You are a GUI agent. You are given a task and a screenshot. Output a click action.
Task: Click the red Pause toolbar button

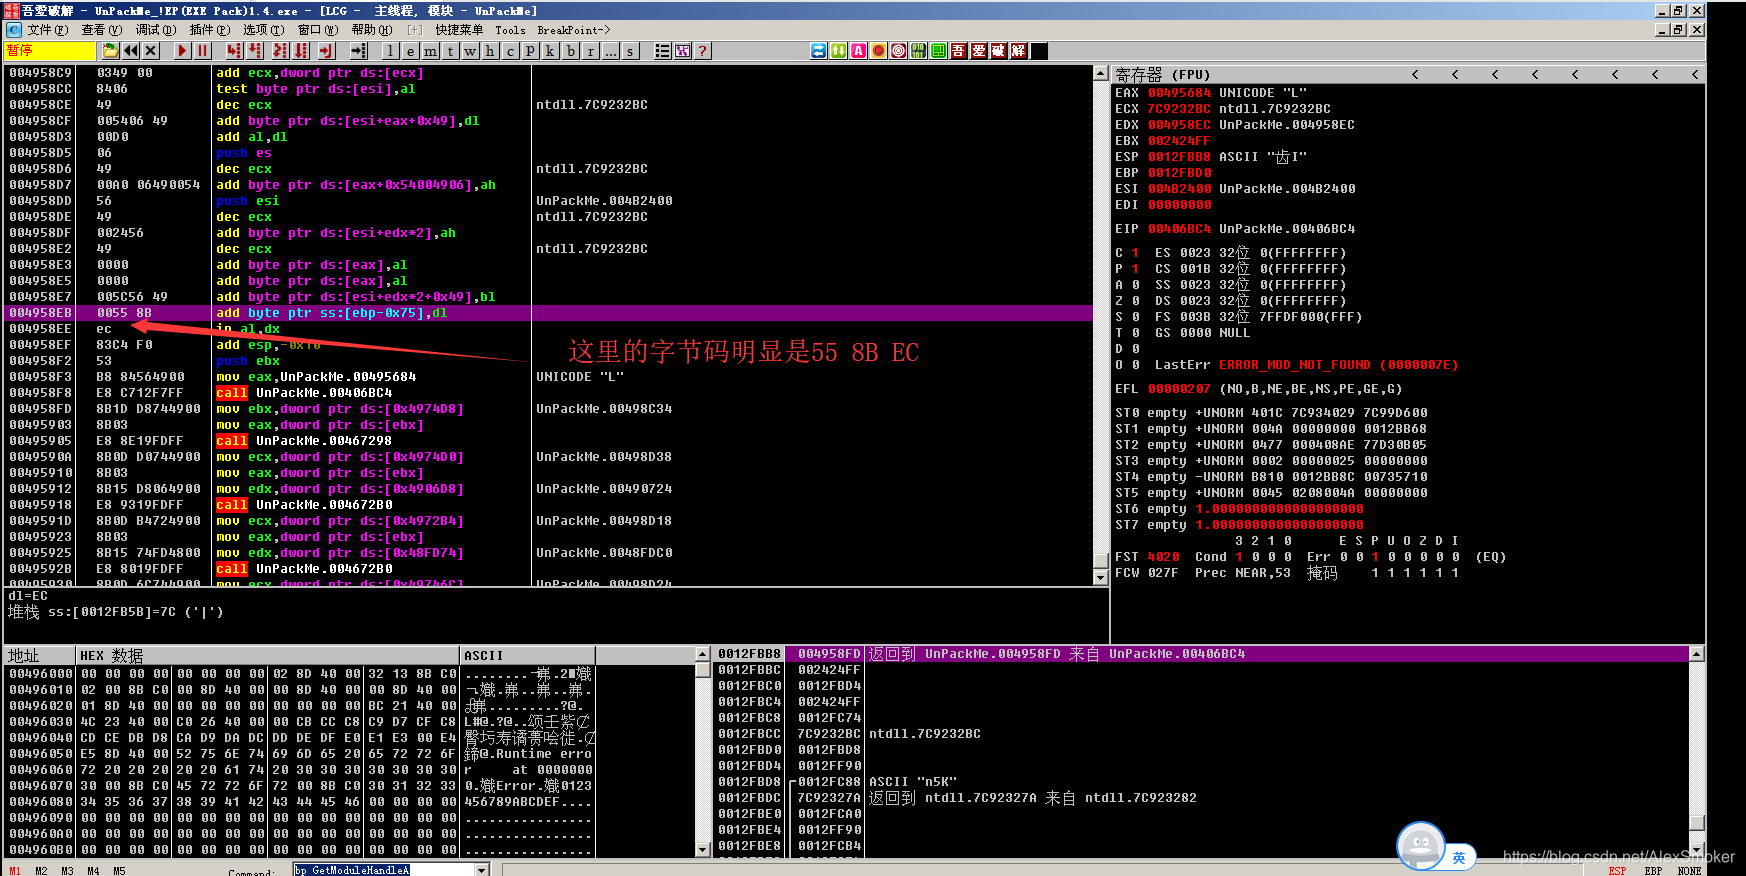tap(203, 51)
